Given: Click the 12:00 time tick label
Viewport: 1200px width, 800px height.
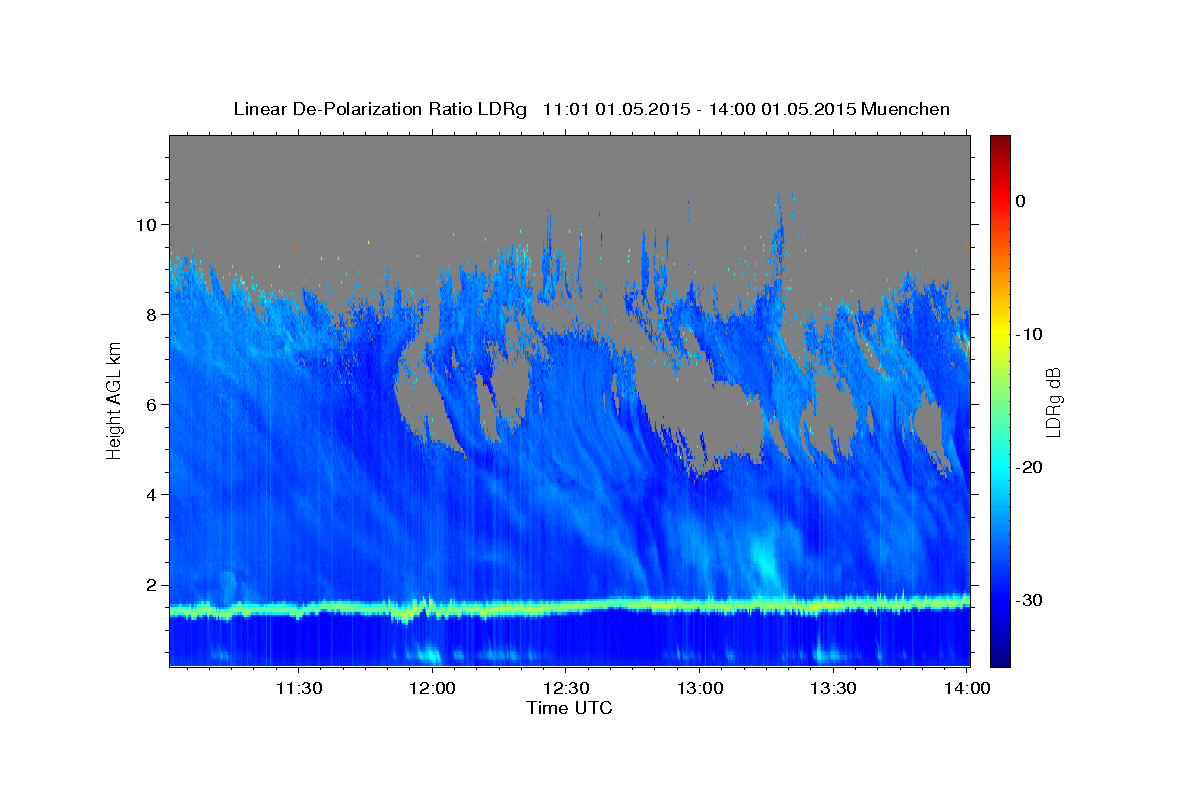Looking at the screenshot, I should coord(433,688).
